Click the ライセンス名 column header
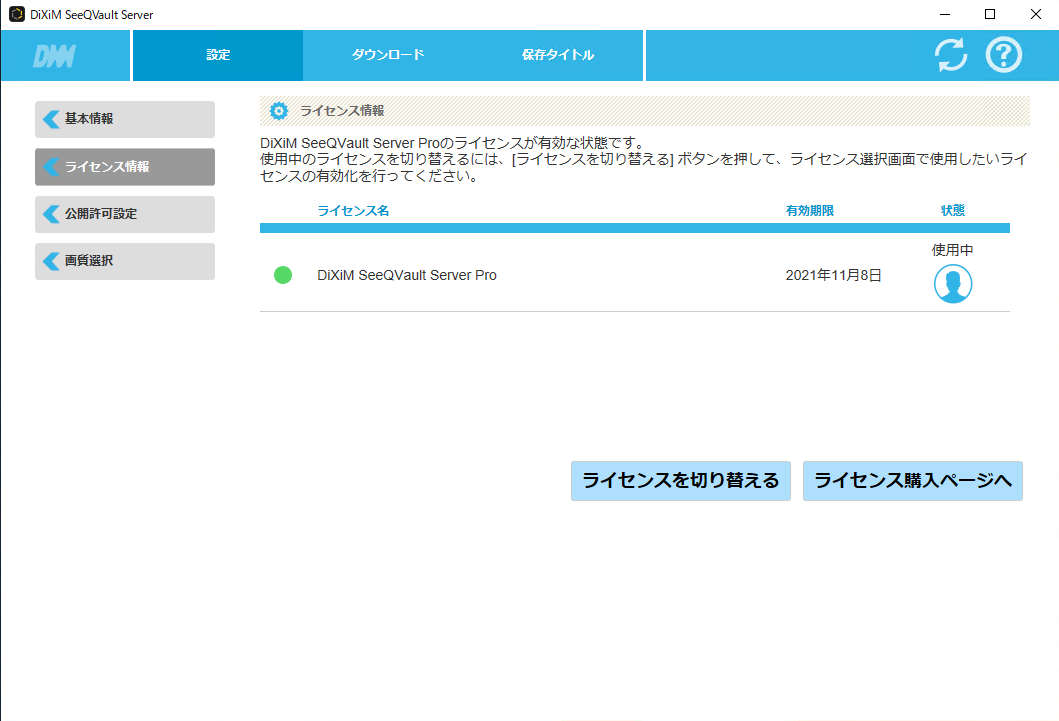Screen dimensions: 1059x721 (353, 211)
